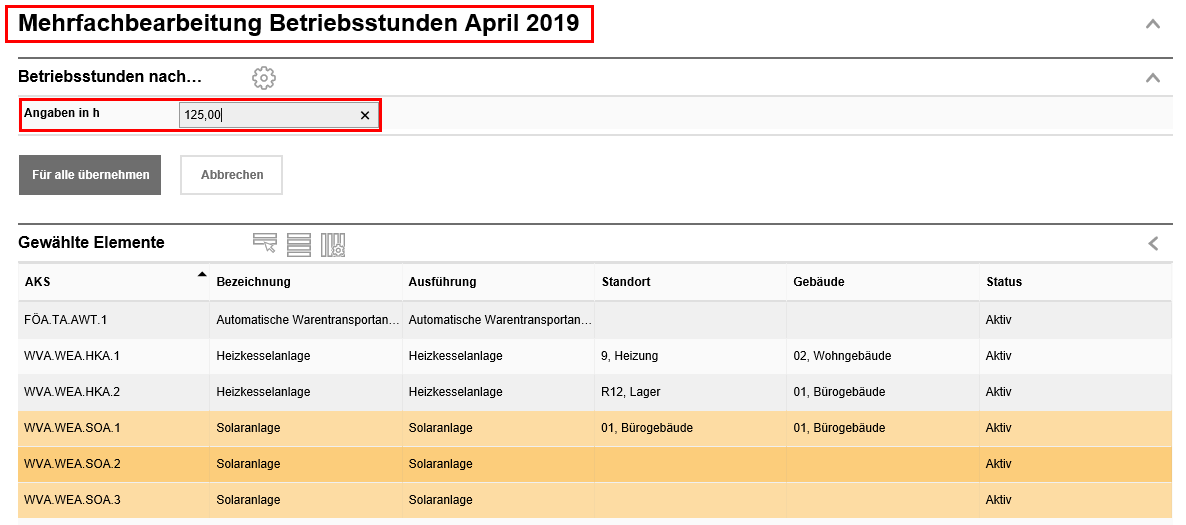This screenshot has height=525, width=1186.
Task: Select the row WVA.WEA.SOA.1
Action: pos(595,428)
